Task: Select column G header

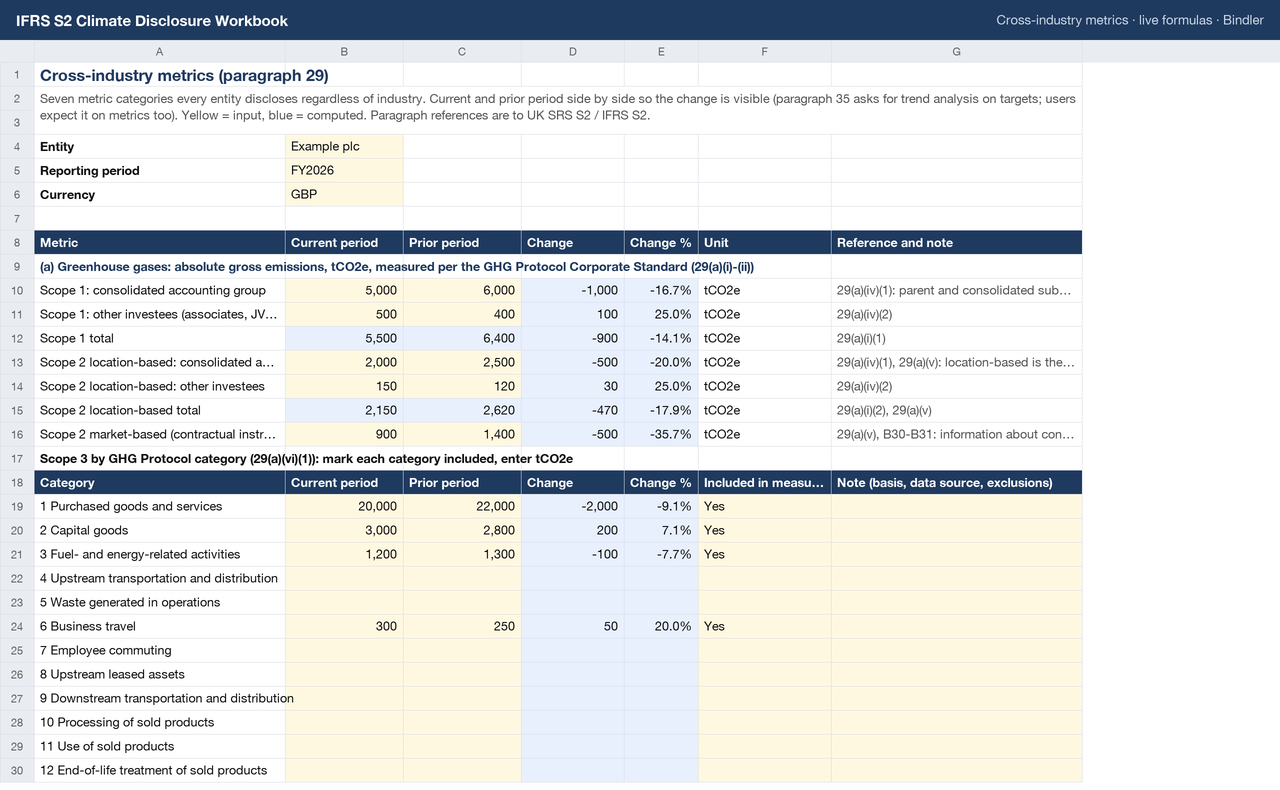Action: pyautogui.click(x=956, y=51)
